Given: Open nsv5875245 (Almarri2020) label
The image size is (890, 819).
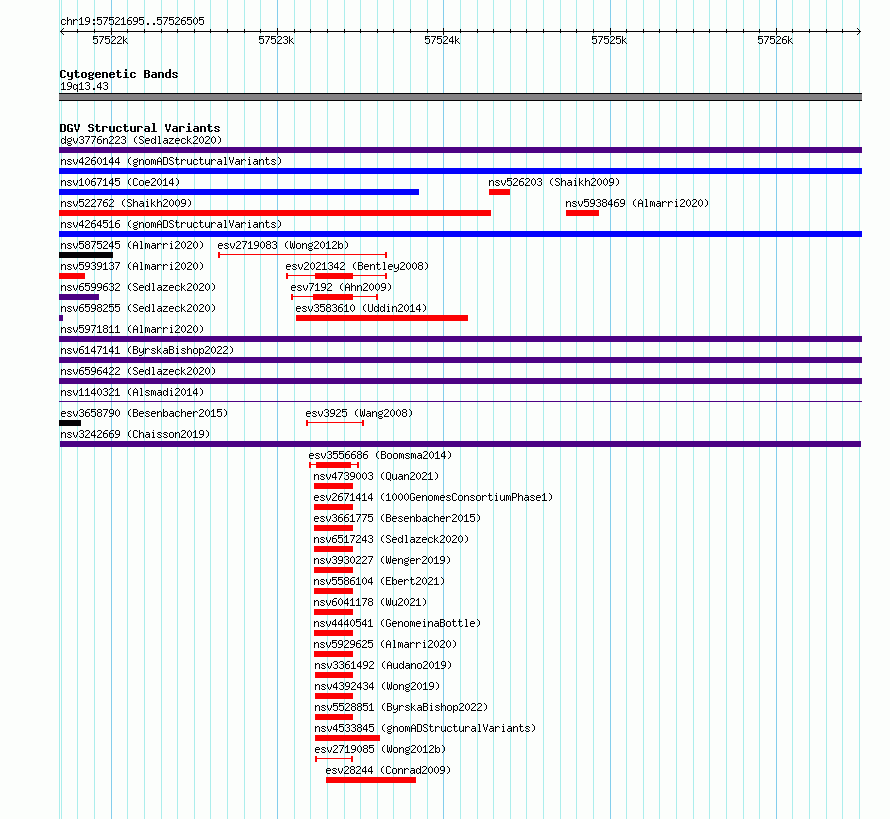Looking at the screenshot, I should click(x=132, y=245).
